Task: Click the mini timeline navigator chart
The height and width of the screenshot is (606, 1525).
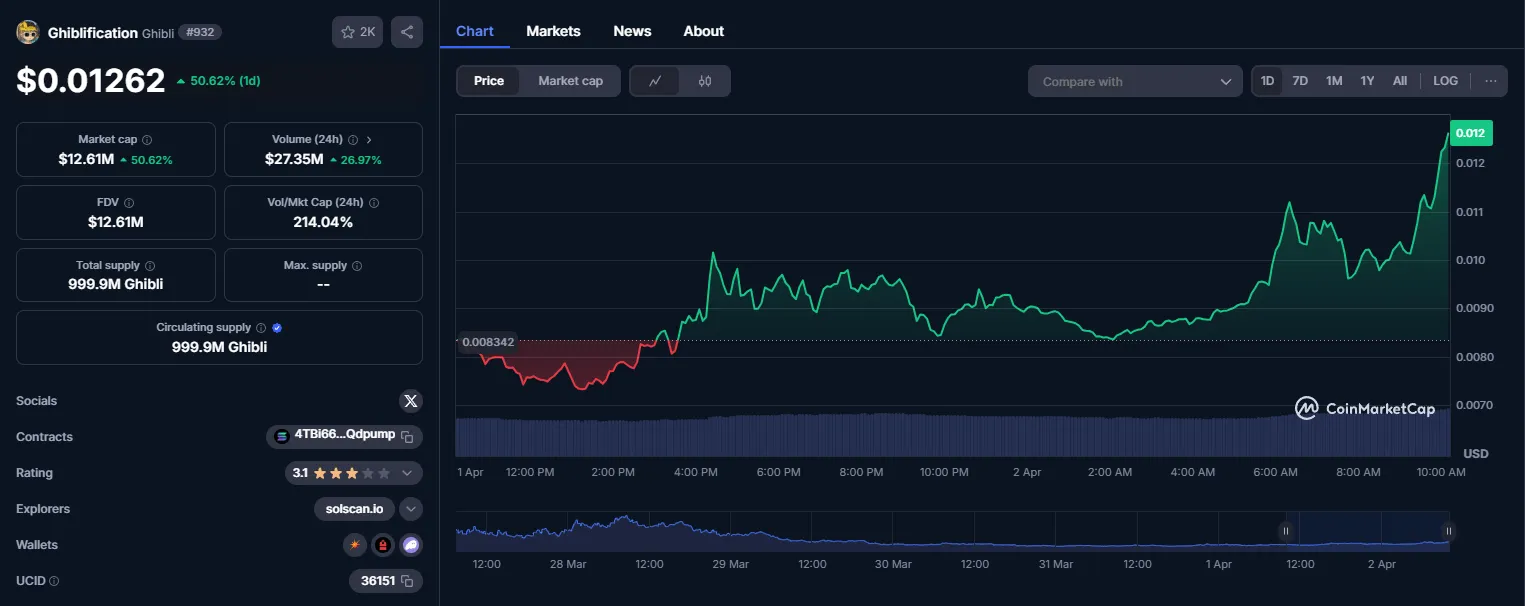Action: tap(952, 532)
